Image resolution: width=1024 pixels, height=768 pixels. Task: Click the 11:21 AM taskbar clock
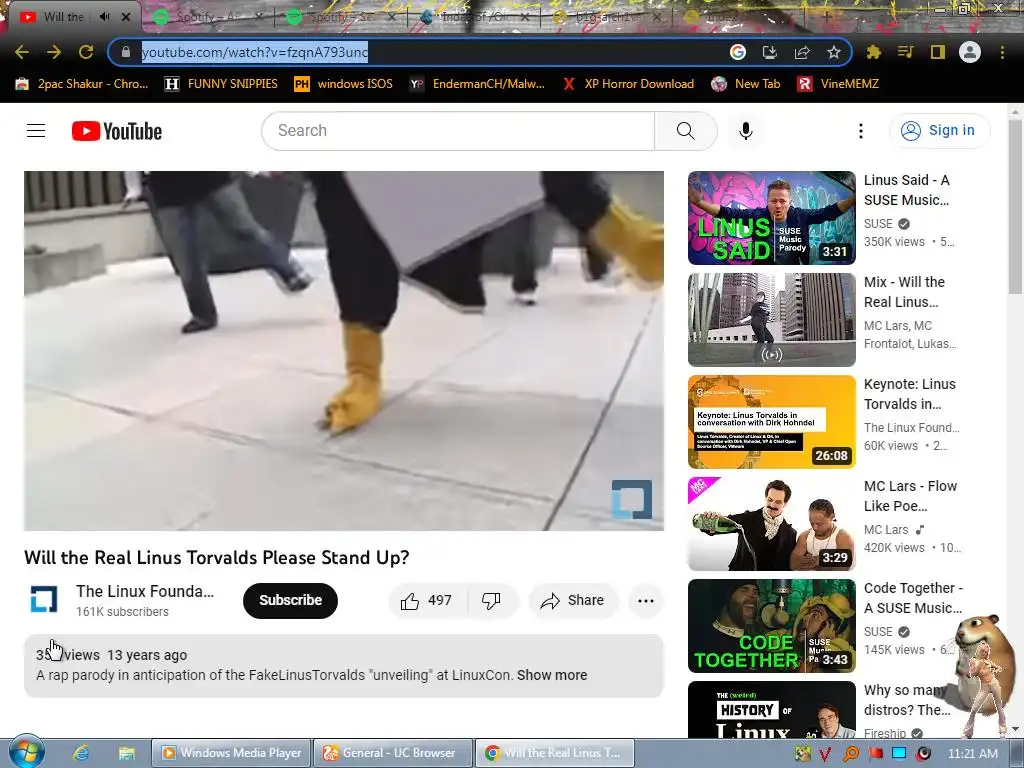point(972,754)
